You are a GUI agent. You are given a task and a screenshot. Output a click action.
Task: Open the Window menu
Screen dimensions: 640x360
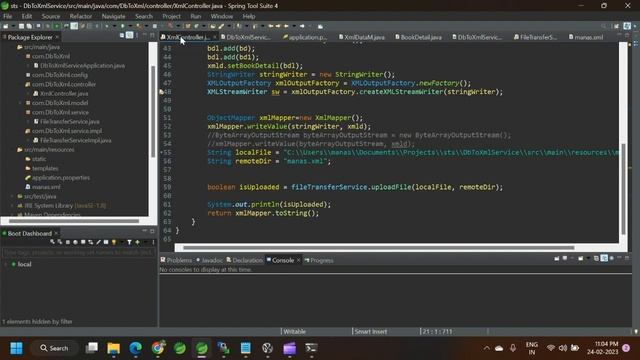coord(222,16)
